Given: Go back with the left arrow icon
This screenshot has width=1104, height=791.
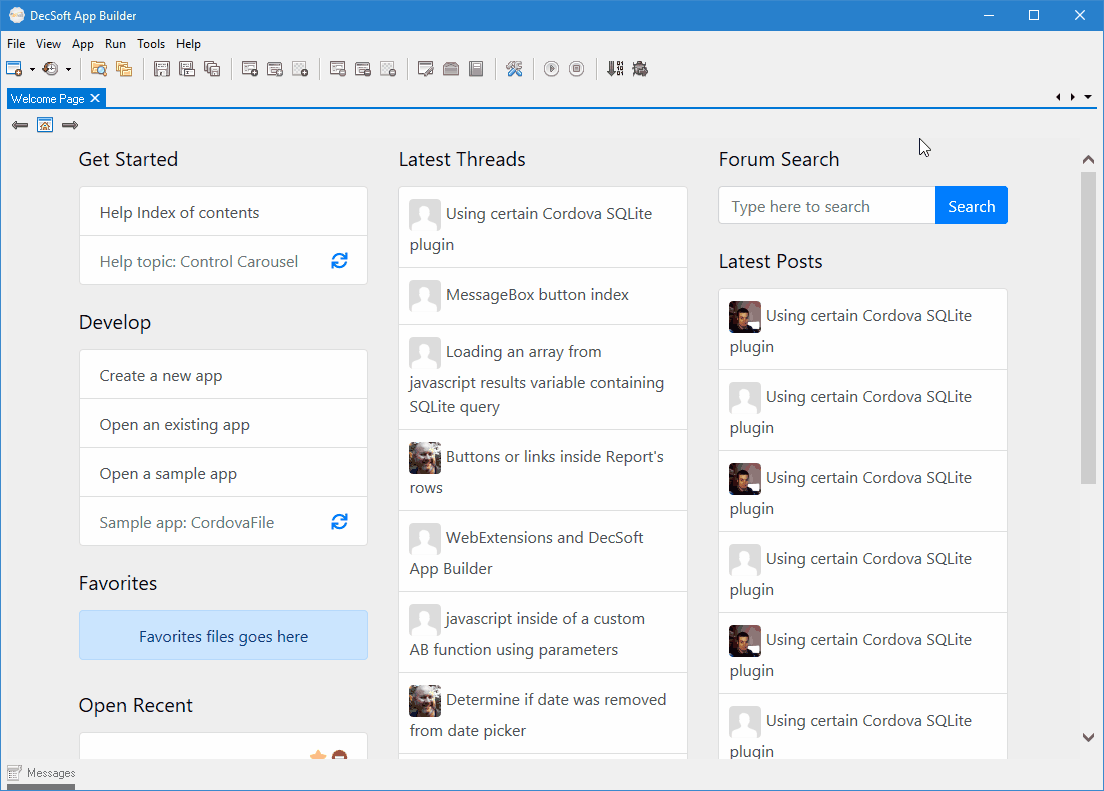Looking at the screenshot, I should pos(20,125).
